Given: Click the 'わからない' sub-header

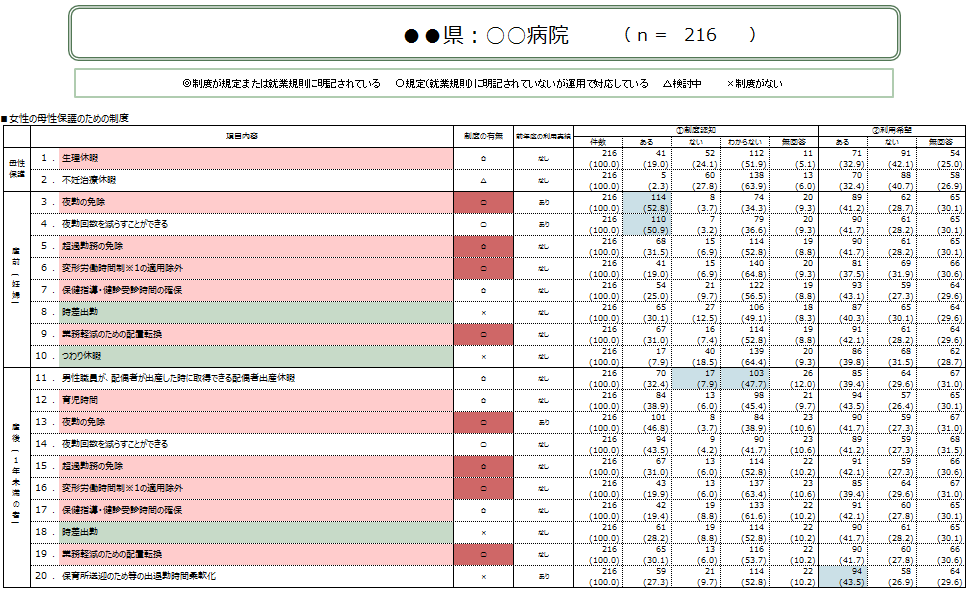Looking at the screenshot, I should [x=745, y=142].
